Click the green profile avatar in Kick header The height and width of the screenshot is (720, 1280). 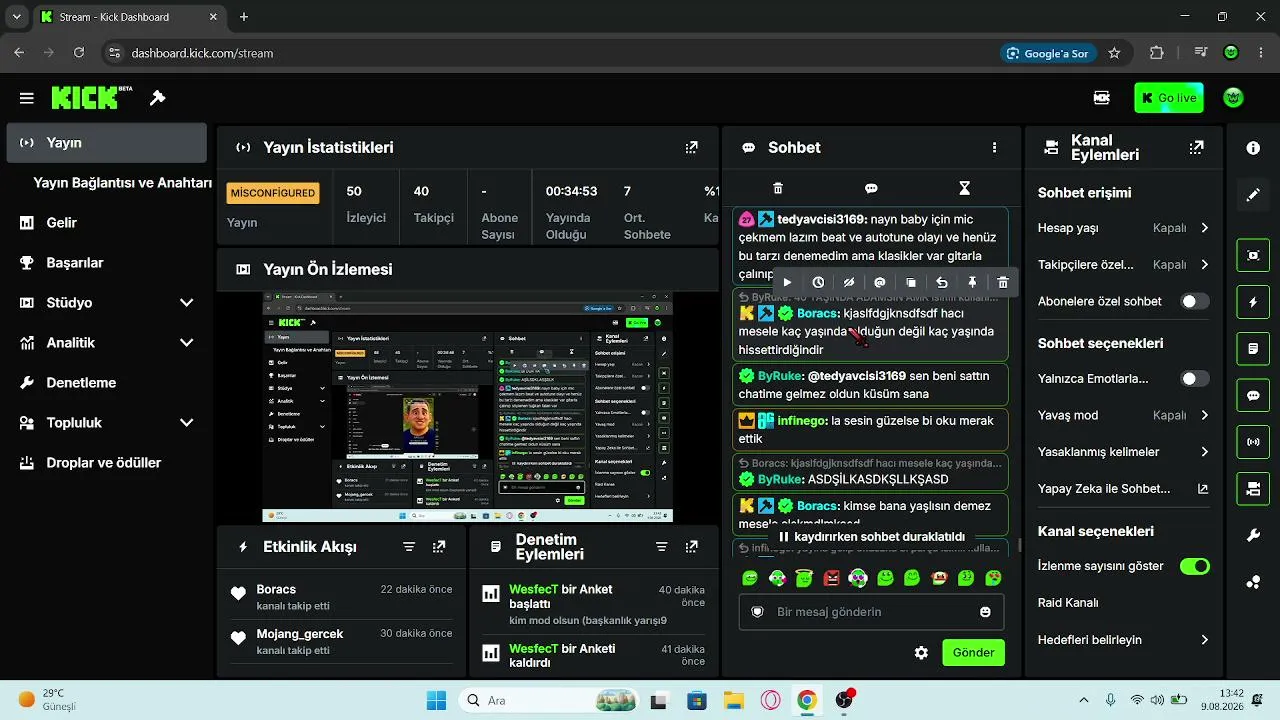pyautogui.click(x=1234, y=98)
